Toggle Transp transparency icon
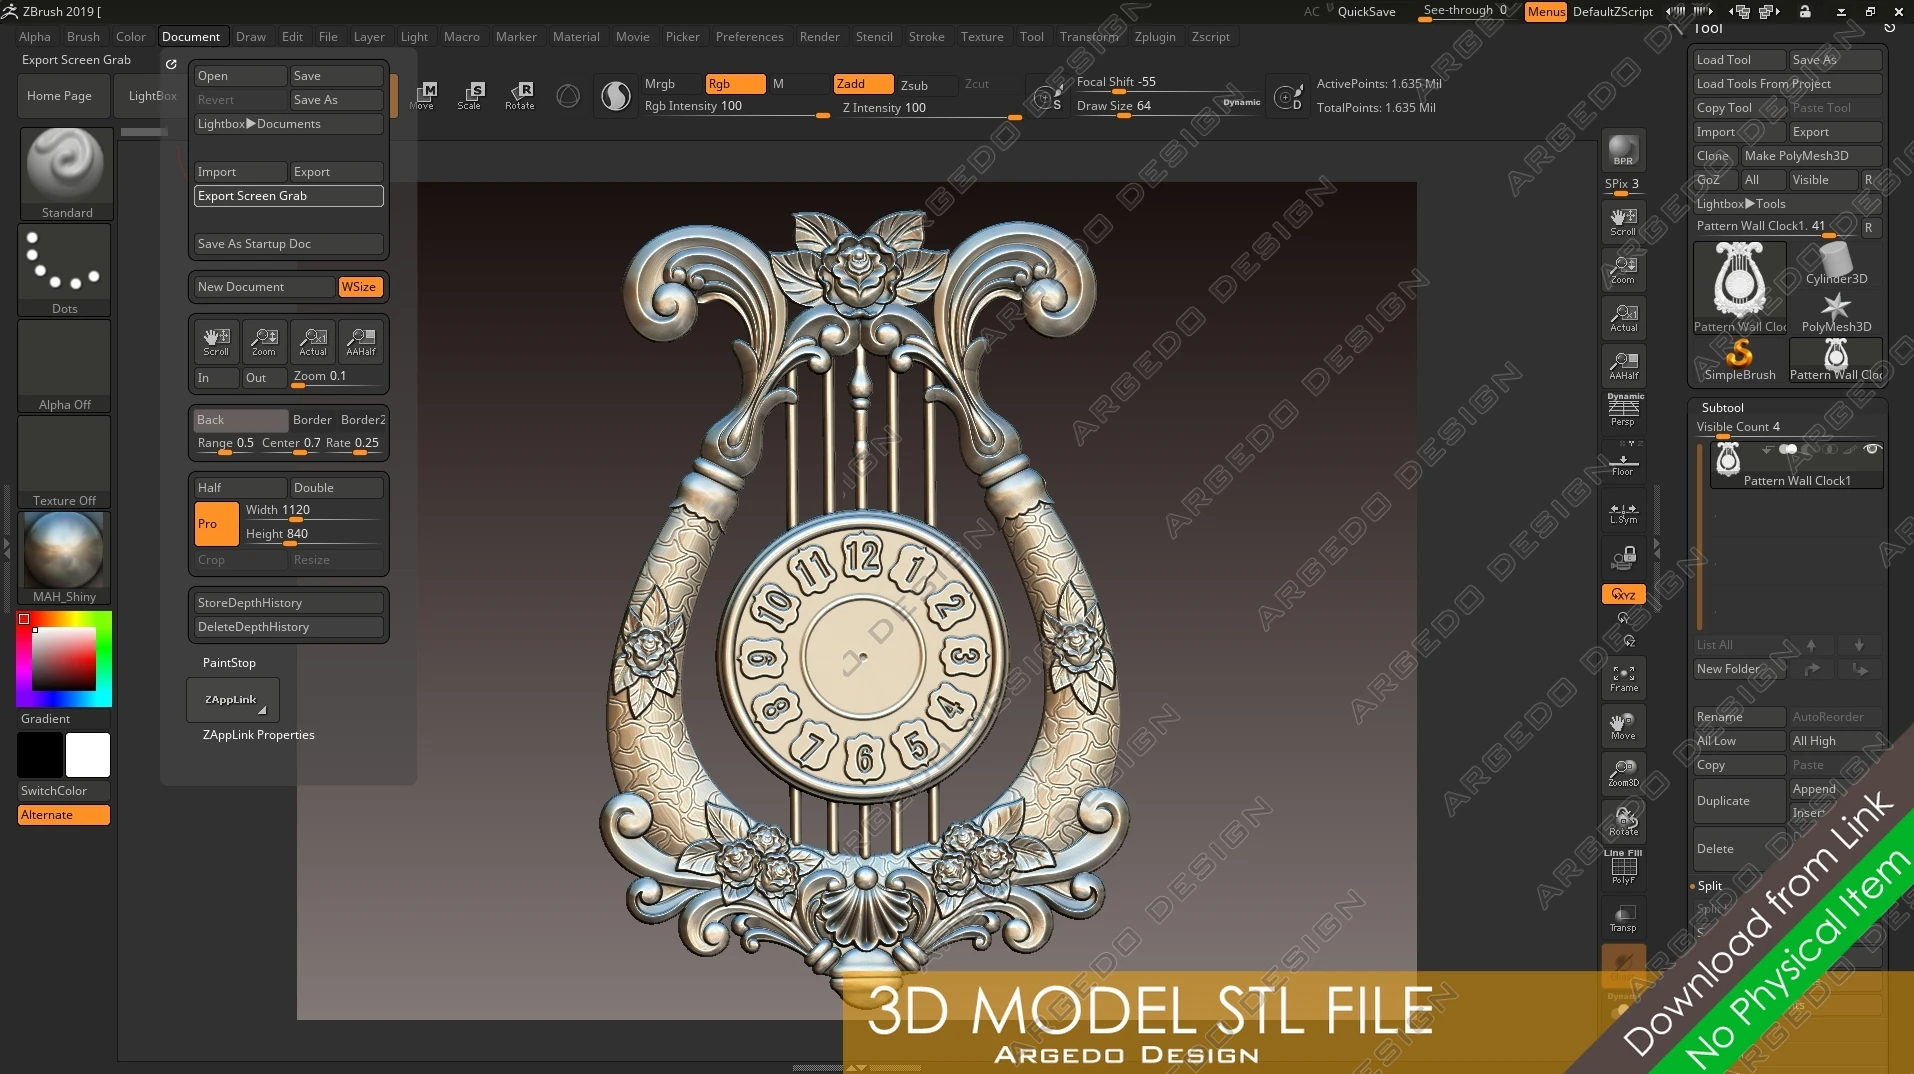Viewport: 1914px width, 1074px height. tap(1623, 919)
